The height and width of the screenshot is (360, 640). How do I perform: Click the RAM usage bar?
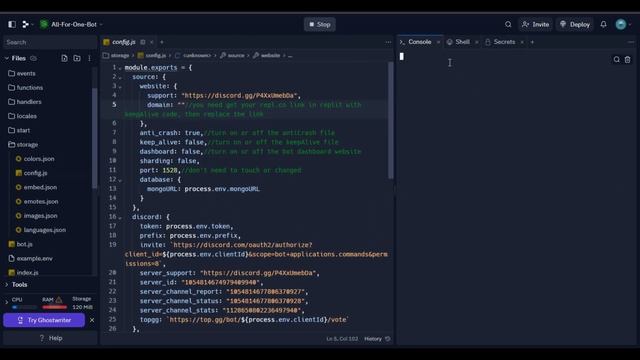[x=54, y=307]
